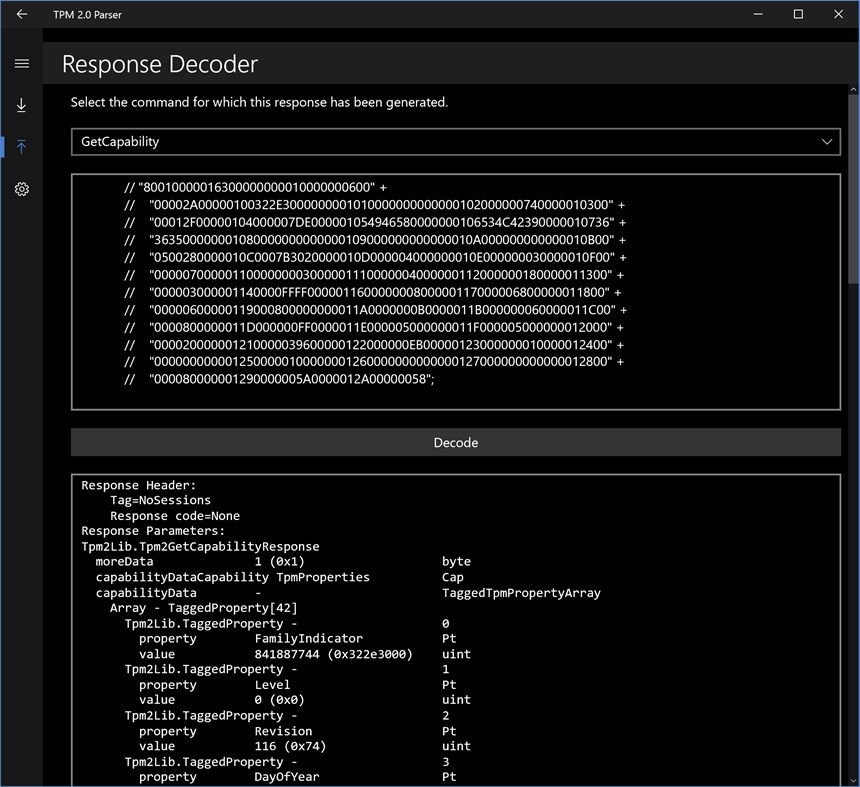Click the value '116 (0x74)'
This screenshot has width=860, height=787.
coord(290,746)
